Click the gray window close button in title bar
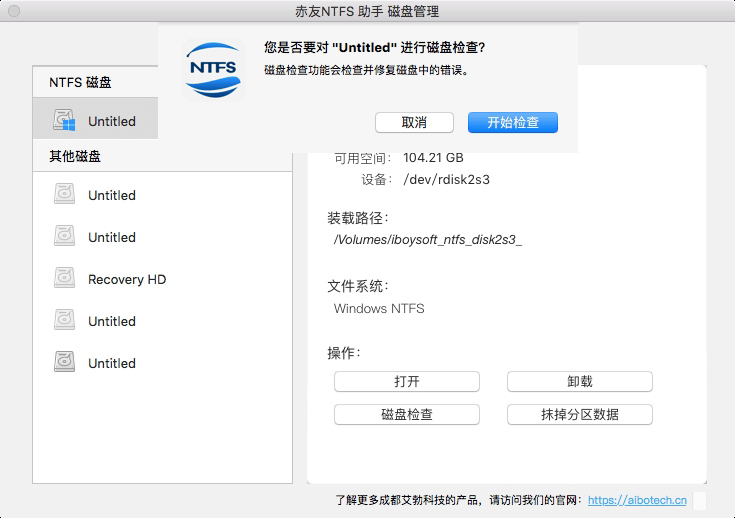Viewport: 735px width, 518px height. click(x=14, y=11)
